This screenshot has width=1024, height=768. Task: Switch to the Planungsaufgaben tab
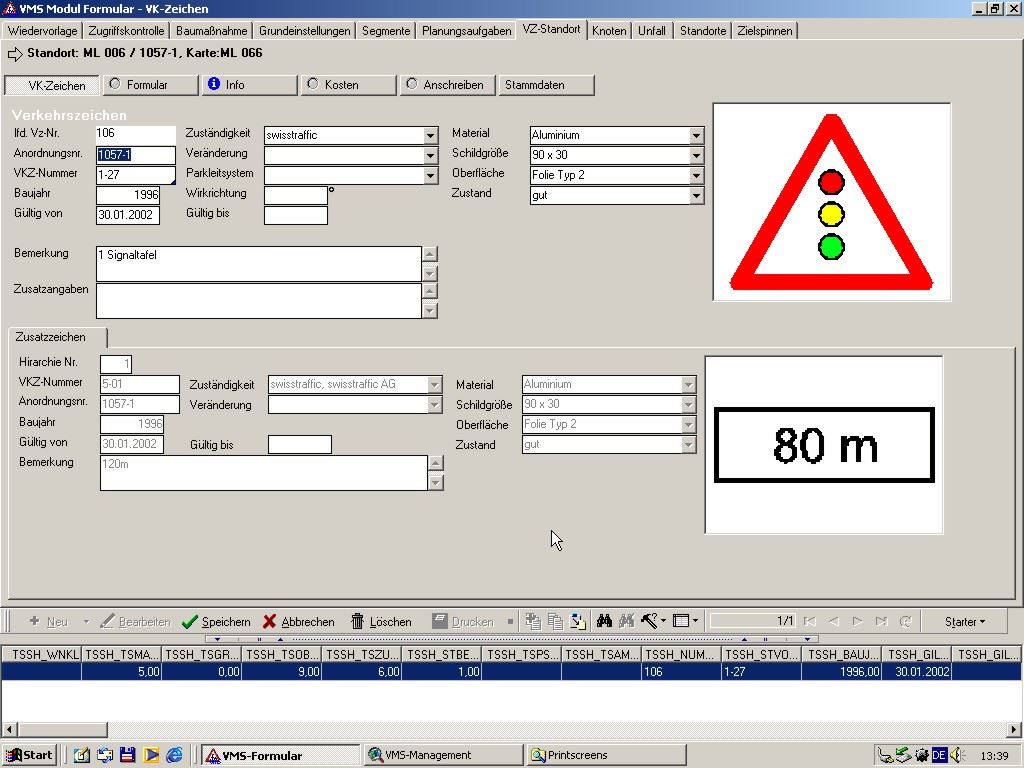click(466, 31)
